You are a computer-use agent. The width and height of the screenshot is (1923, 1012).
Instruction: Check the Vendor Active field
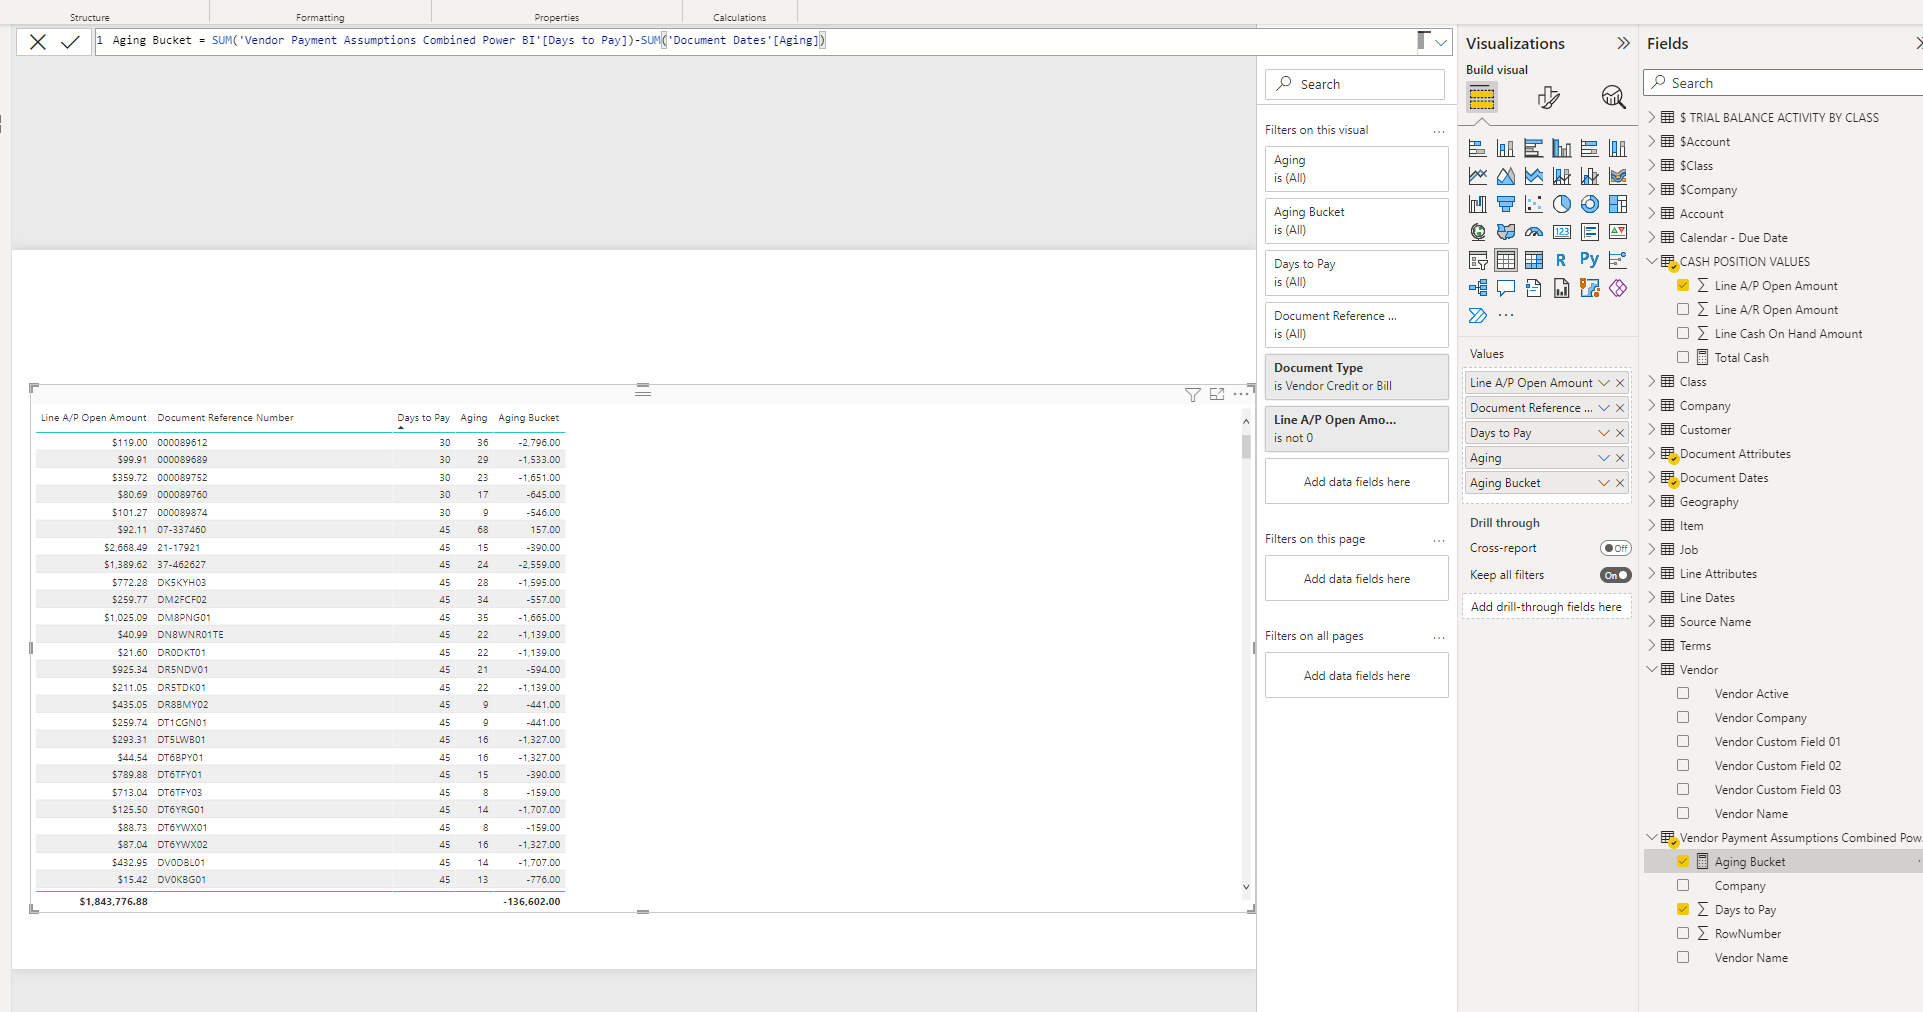pyautogui.click(x=1683, y=693)
